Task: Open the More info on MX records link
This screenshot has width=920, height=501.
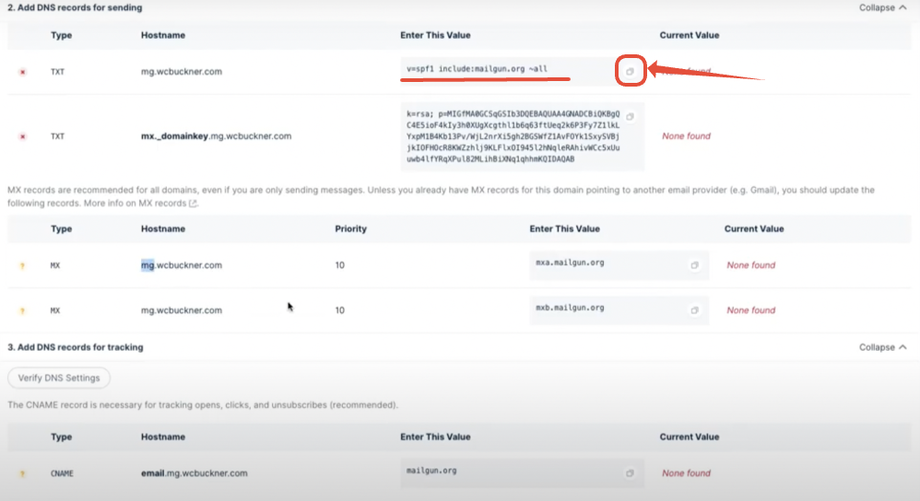Action: coord(152,203)
